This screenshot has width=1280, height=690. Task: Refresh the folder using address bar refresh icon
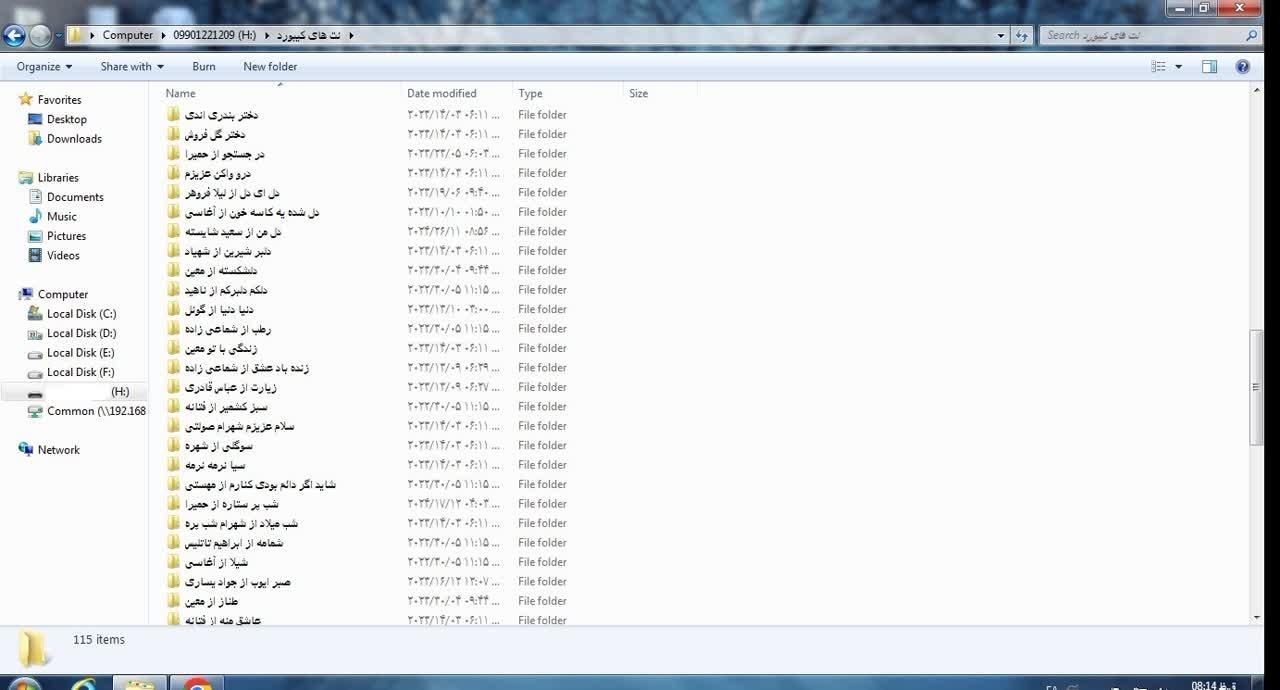(x=1022, y=35)
